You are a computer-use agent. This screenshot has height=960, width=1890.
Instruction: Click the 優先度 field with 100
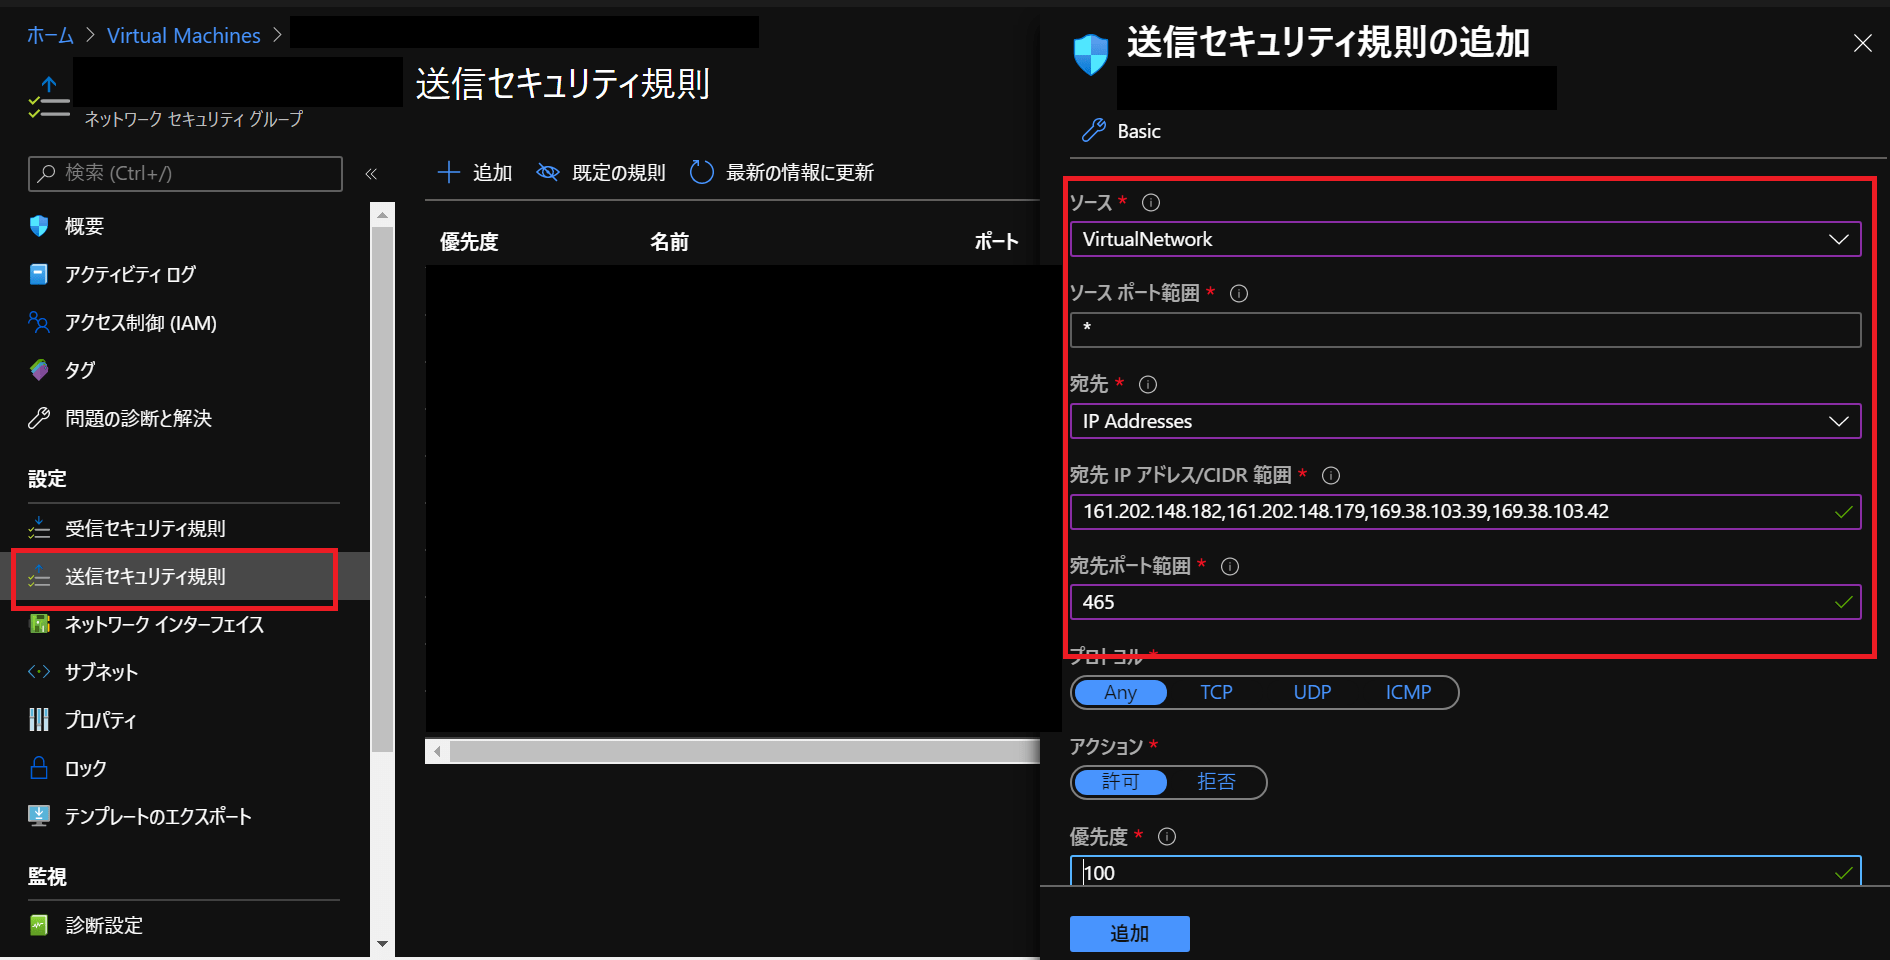pos(1465,871)
